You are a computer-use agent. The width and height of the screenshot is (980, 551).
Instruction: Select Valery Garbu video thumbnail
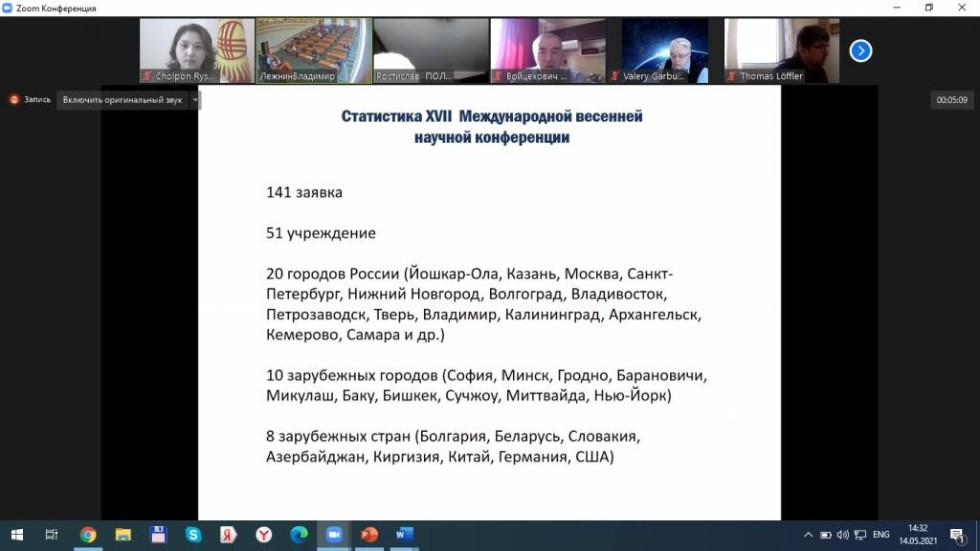[x=664, y=50]
